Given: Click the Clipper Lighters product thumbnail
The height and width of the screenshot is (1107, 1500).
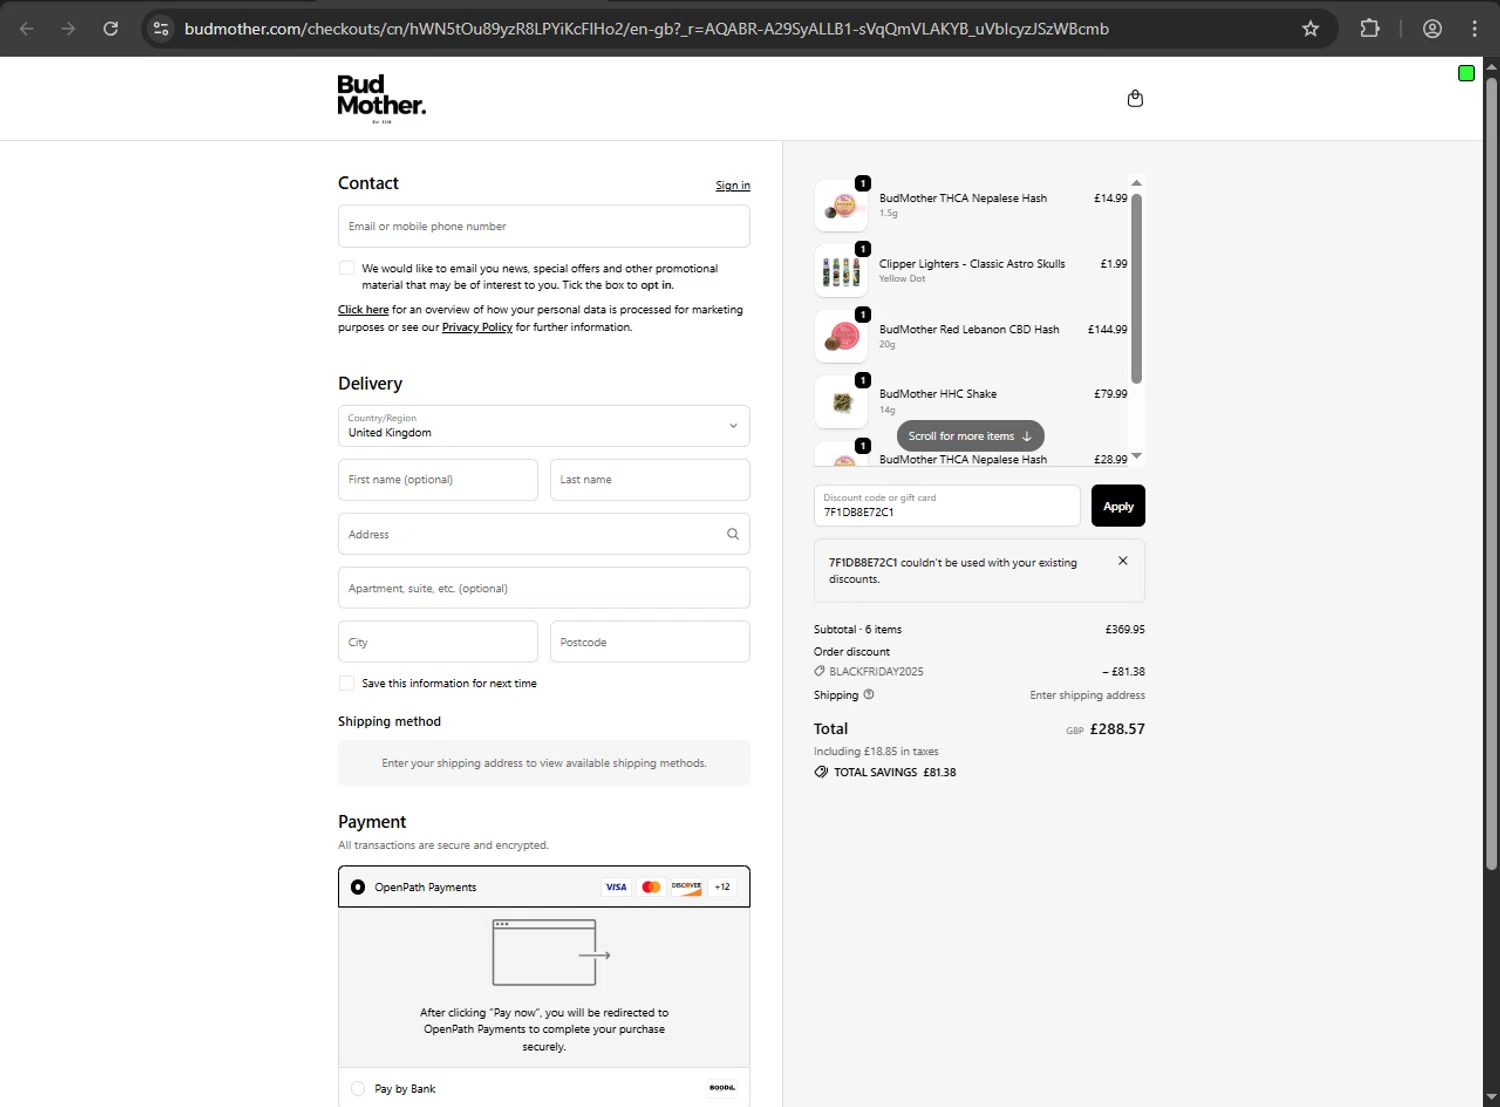Looking at the screenshot, I should pos(841,271).
